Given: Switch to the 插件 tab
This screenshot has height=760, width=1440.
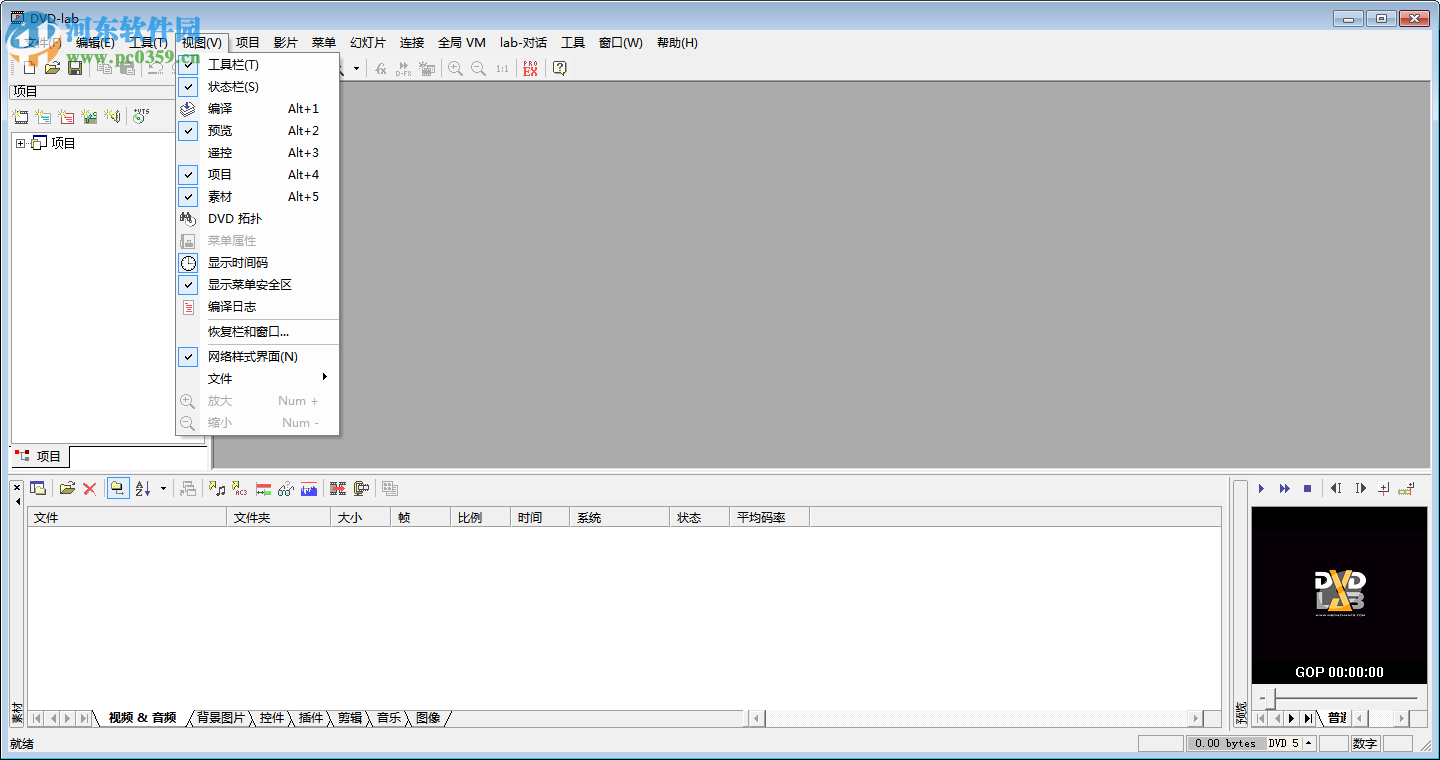Looking at the screenshot, I should tap(311, 718).
